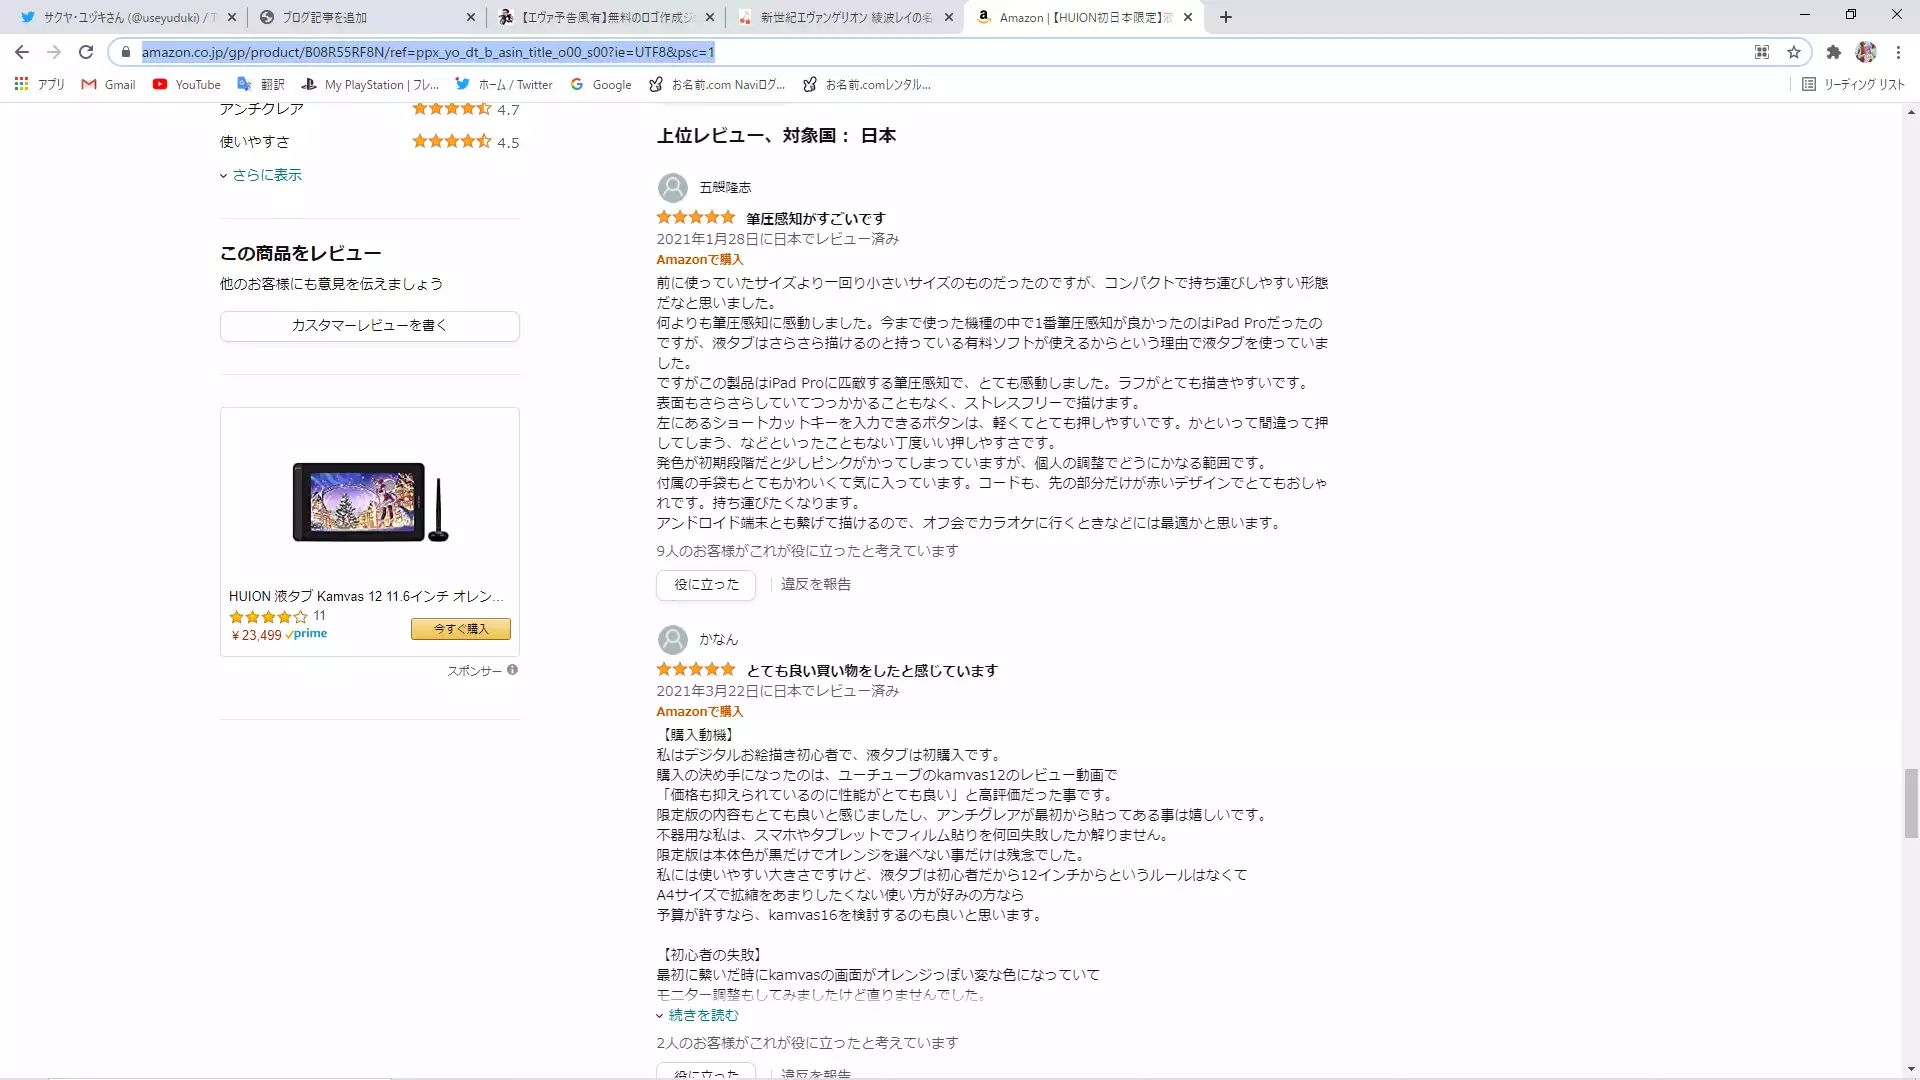Open the Extensions puzzle icon
The width and height of the screenshot is (1920, 1080).
[x=1833, y=52]
